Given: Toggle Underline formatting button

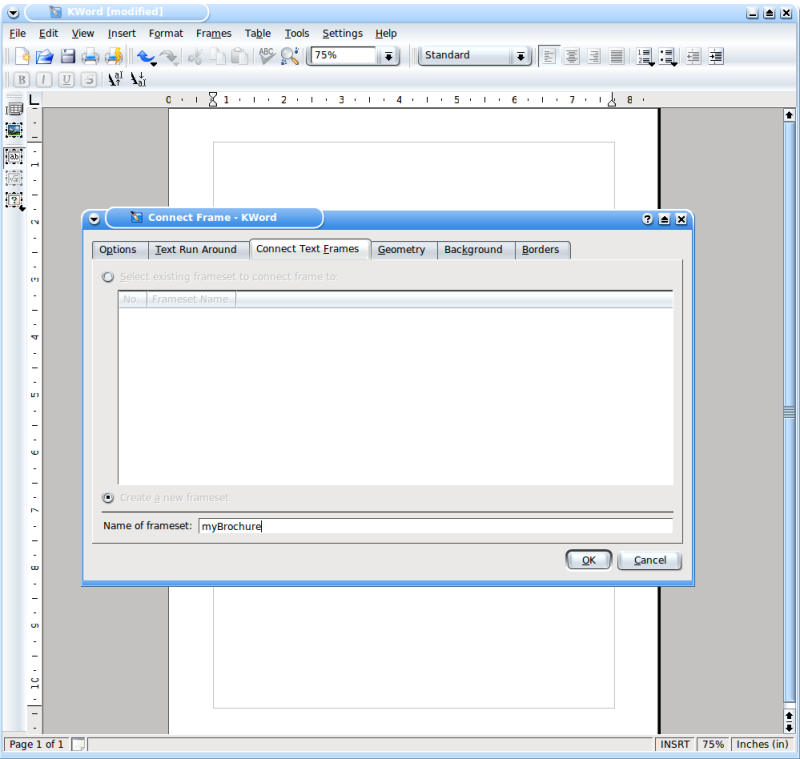Looking at the screenshot, I should point(66,80).
